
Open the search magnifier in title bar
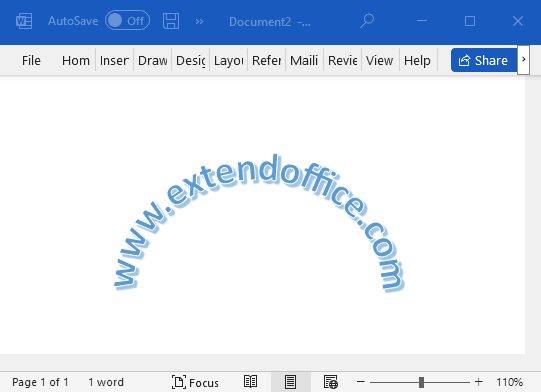[x=367, y=21]
